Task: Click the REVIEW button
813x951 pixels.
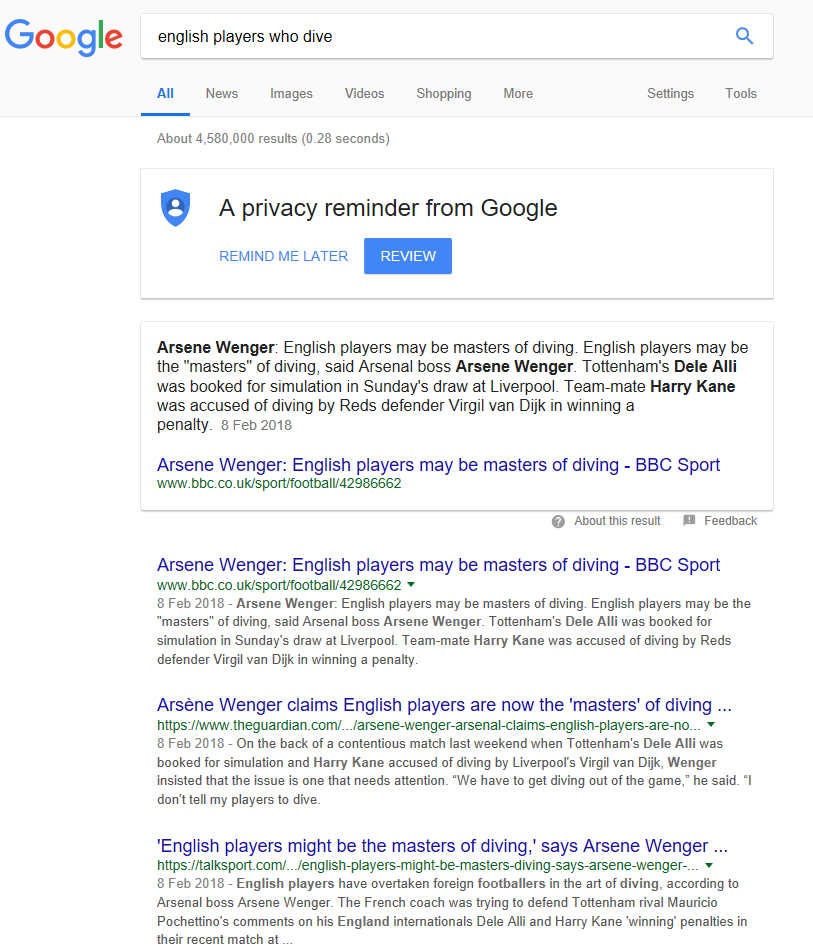Action: click(408, 256)
